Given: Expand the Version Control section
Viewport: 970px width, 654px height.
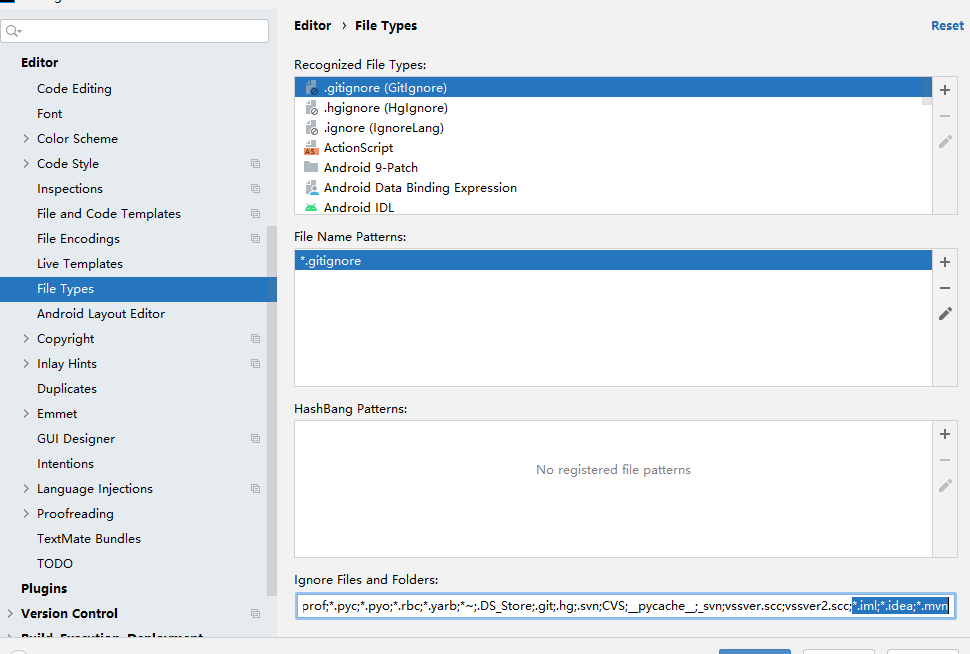Looking at the screenshot, I should [x=10, y=614].
